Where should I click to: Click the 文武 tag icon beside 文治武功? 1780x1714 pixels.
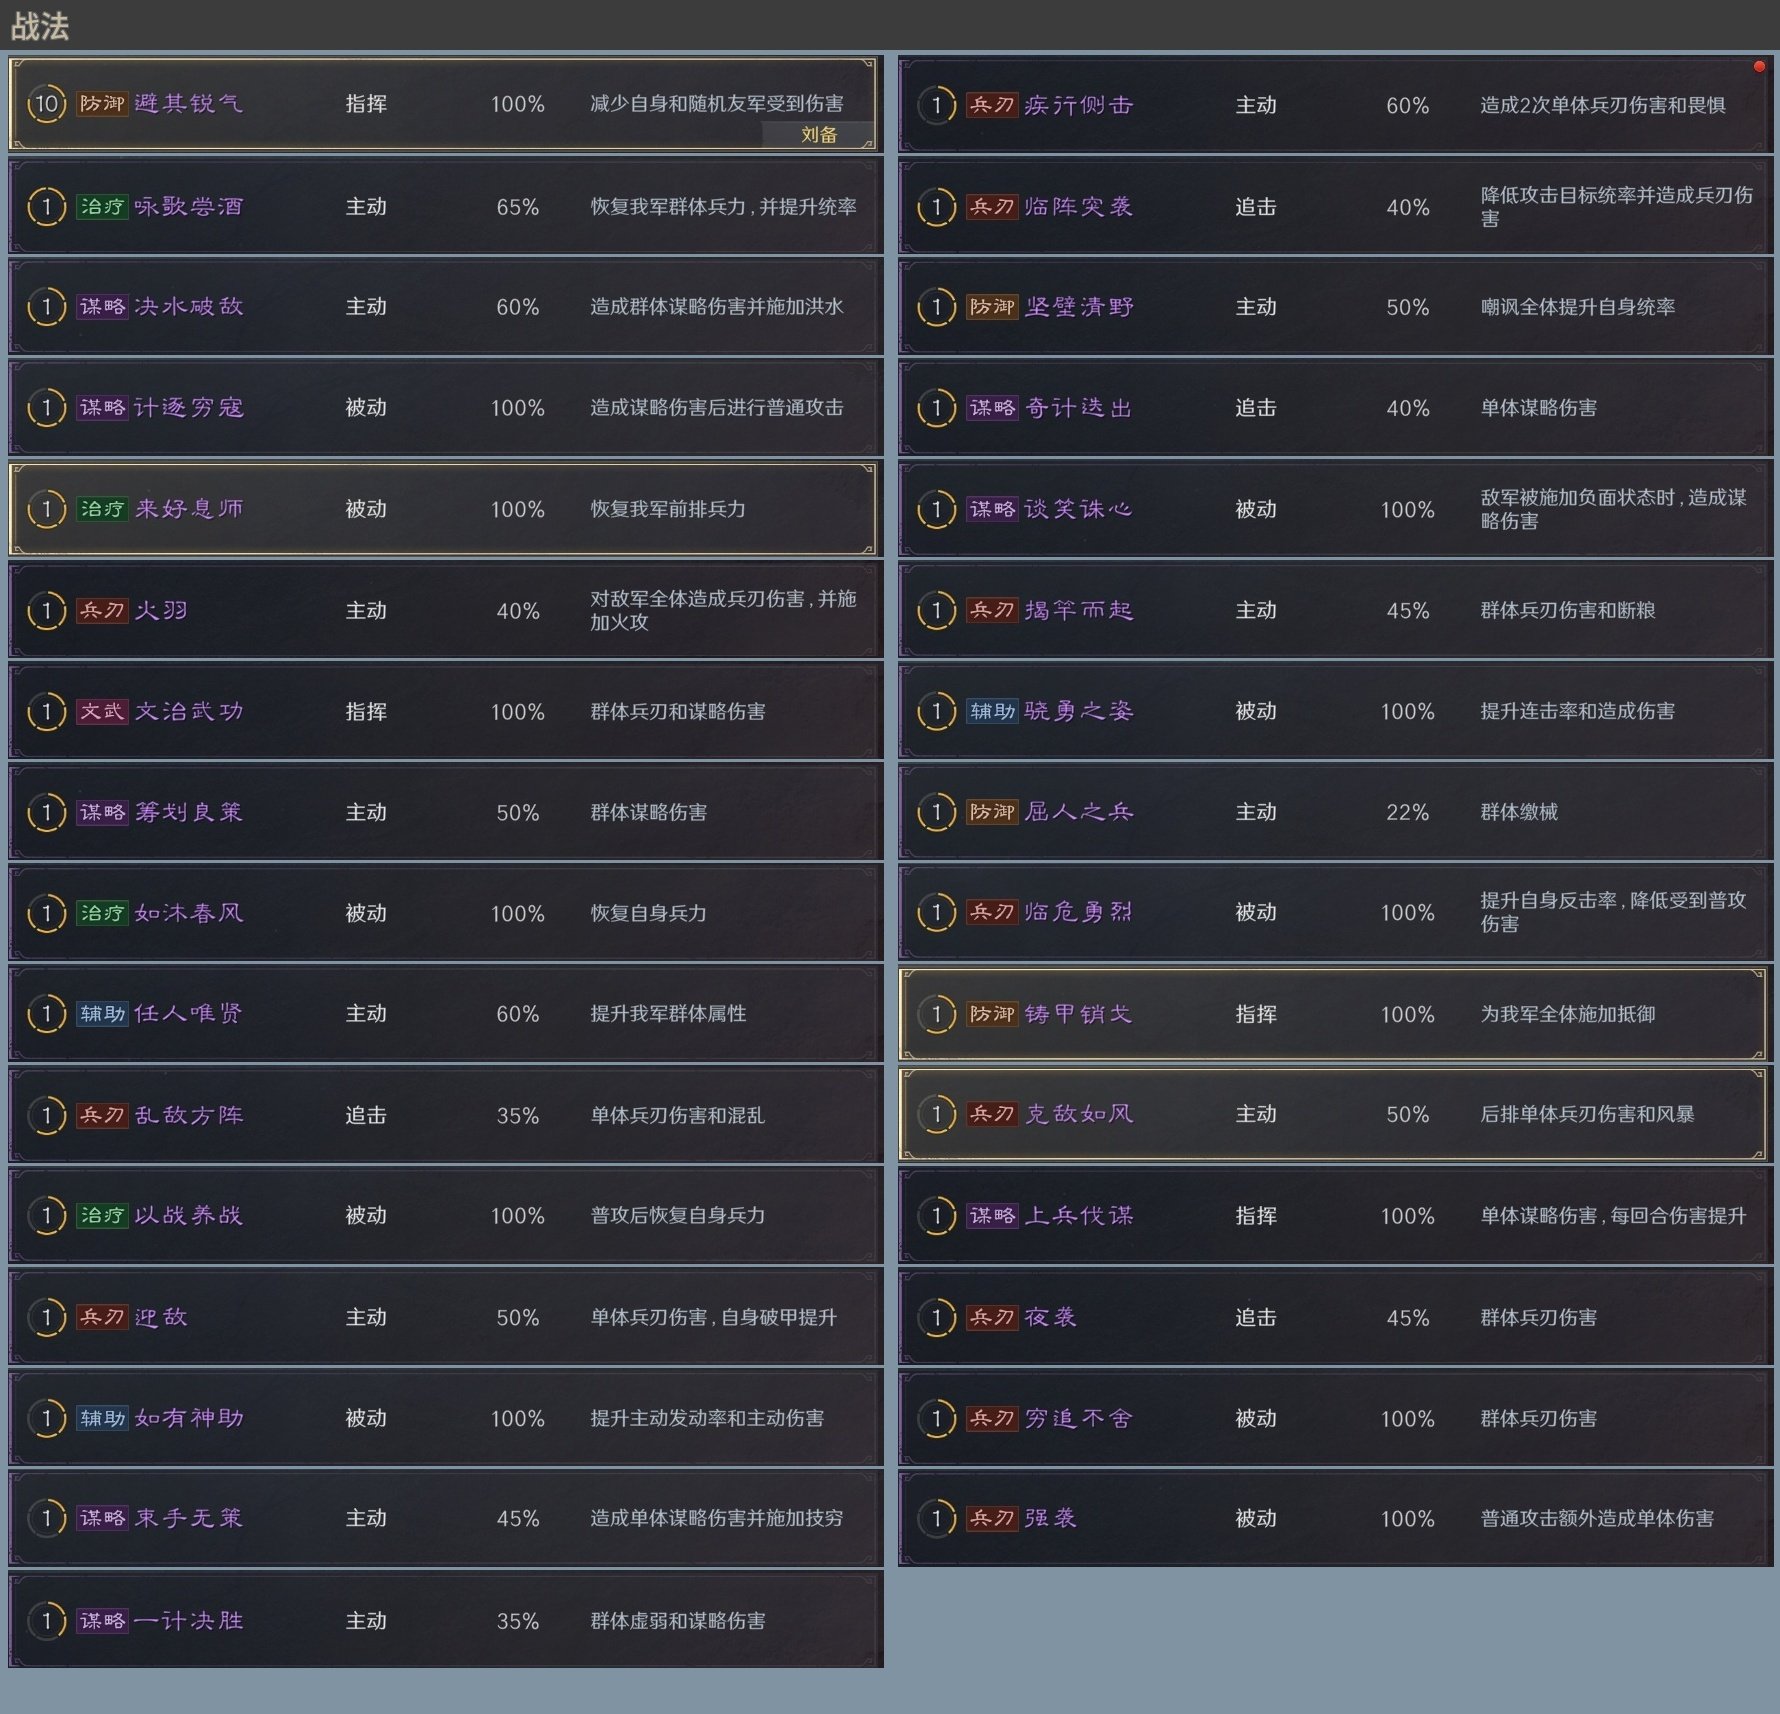click(103, 712)
